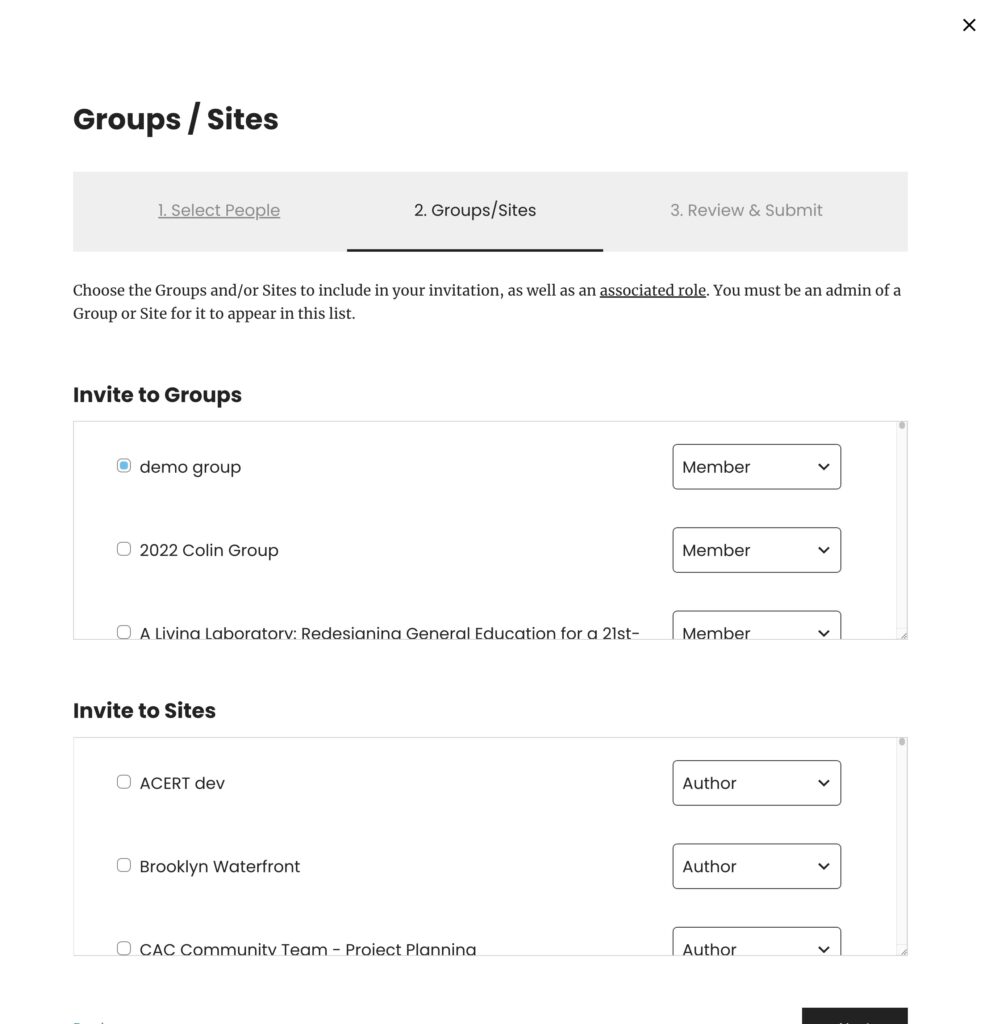Check the "2022 Colin Group" checkbox

(x=123, y=548)
